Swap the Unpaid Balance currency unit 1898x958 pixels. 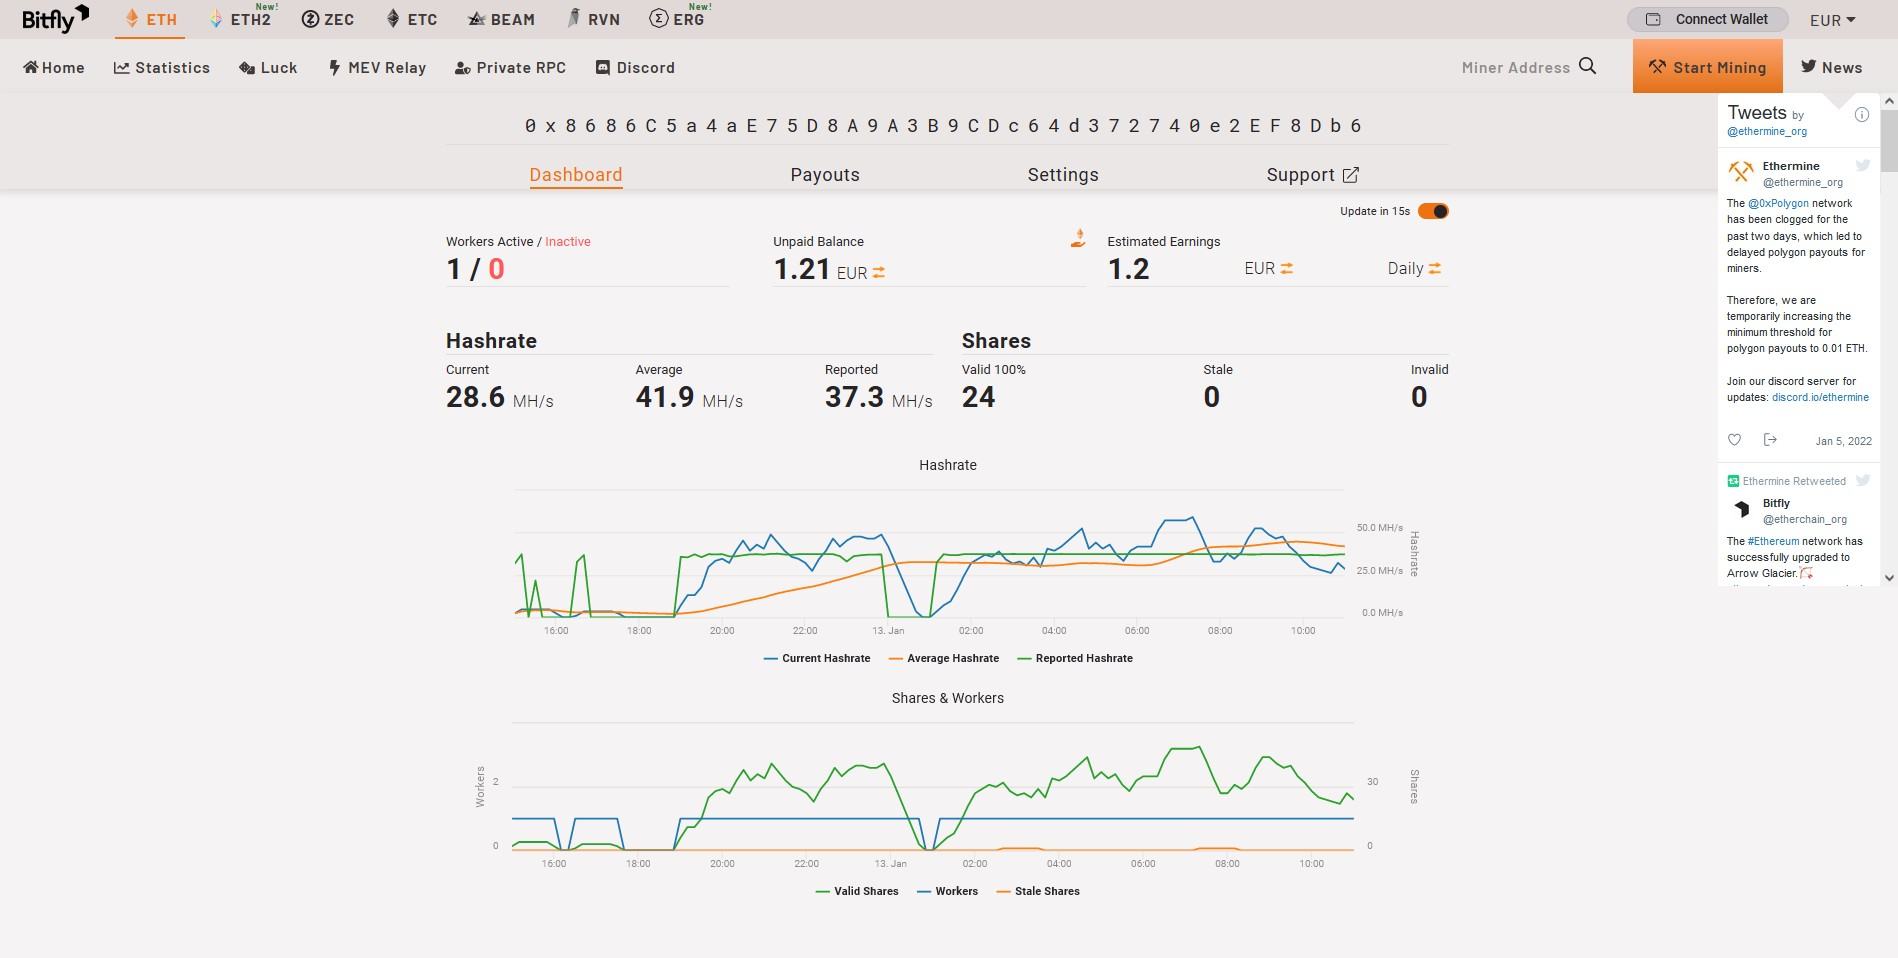879,272
